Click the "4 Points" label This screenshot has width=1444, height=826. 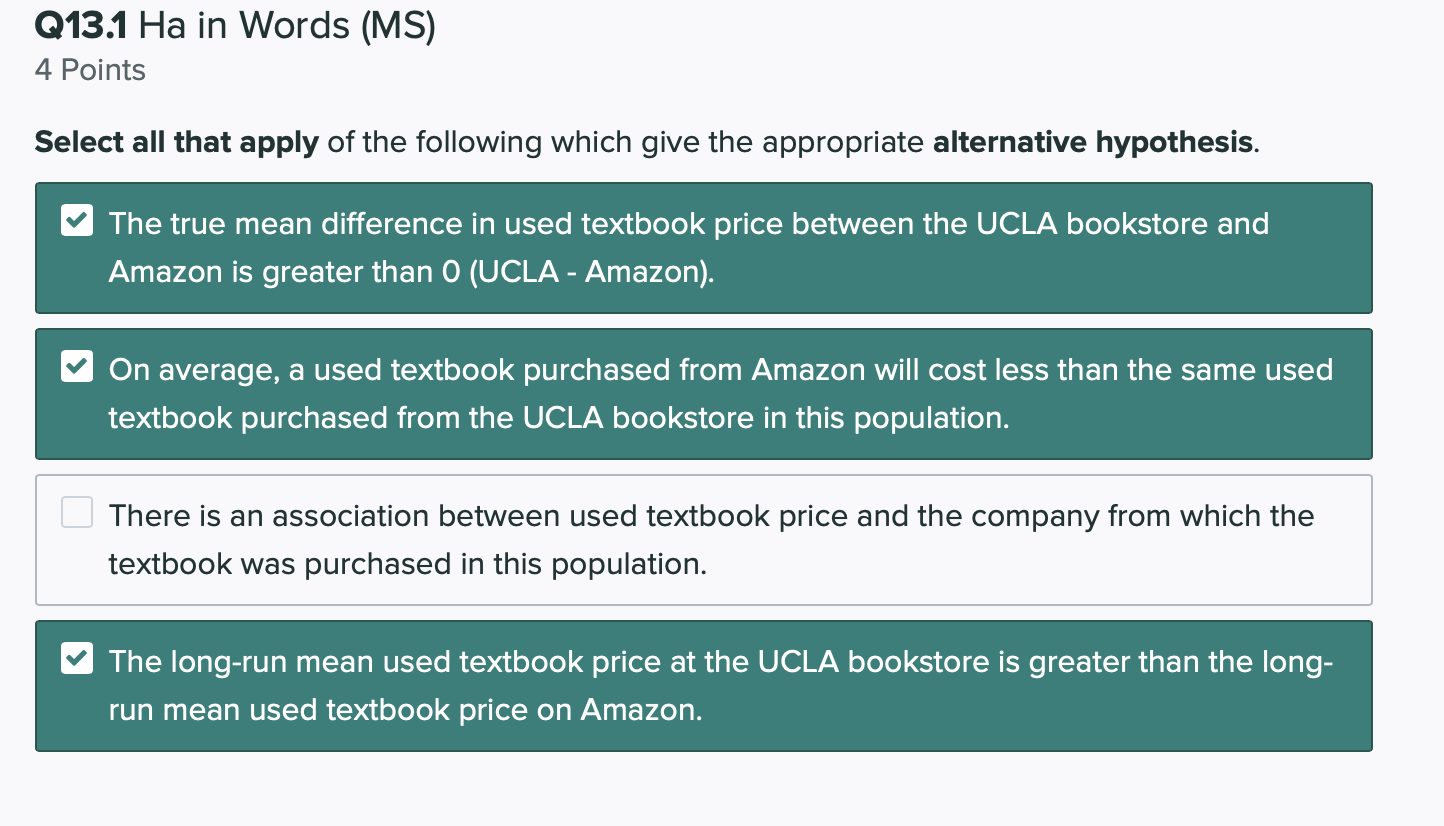90,70
